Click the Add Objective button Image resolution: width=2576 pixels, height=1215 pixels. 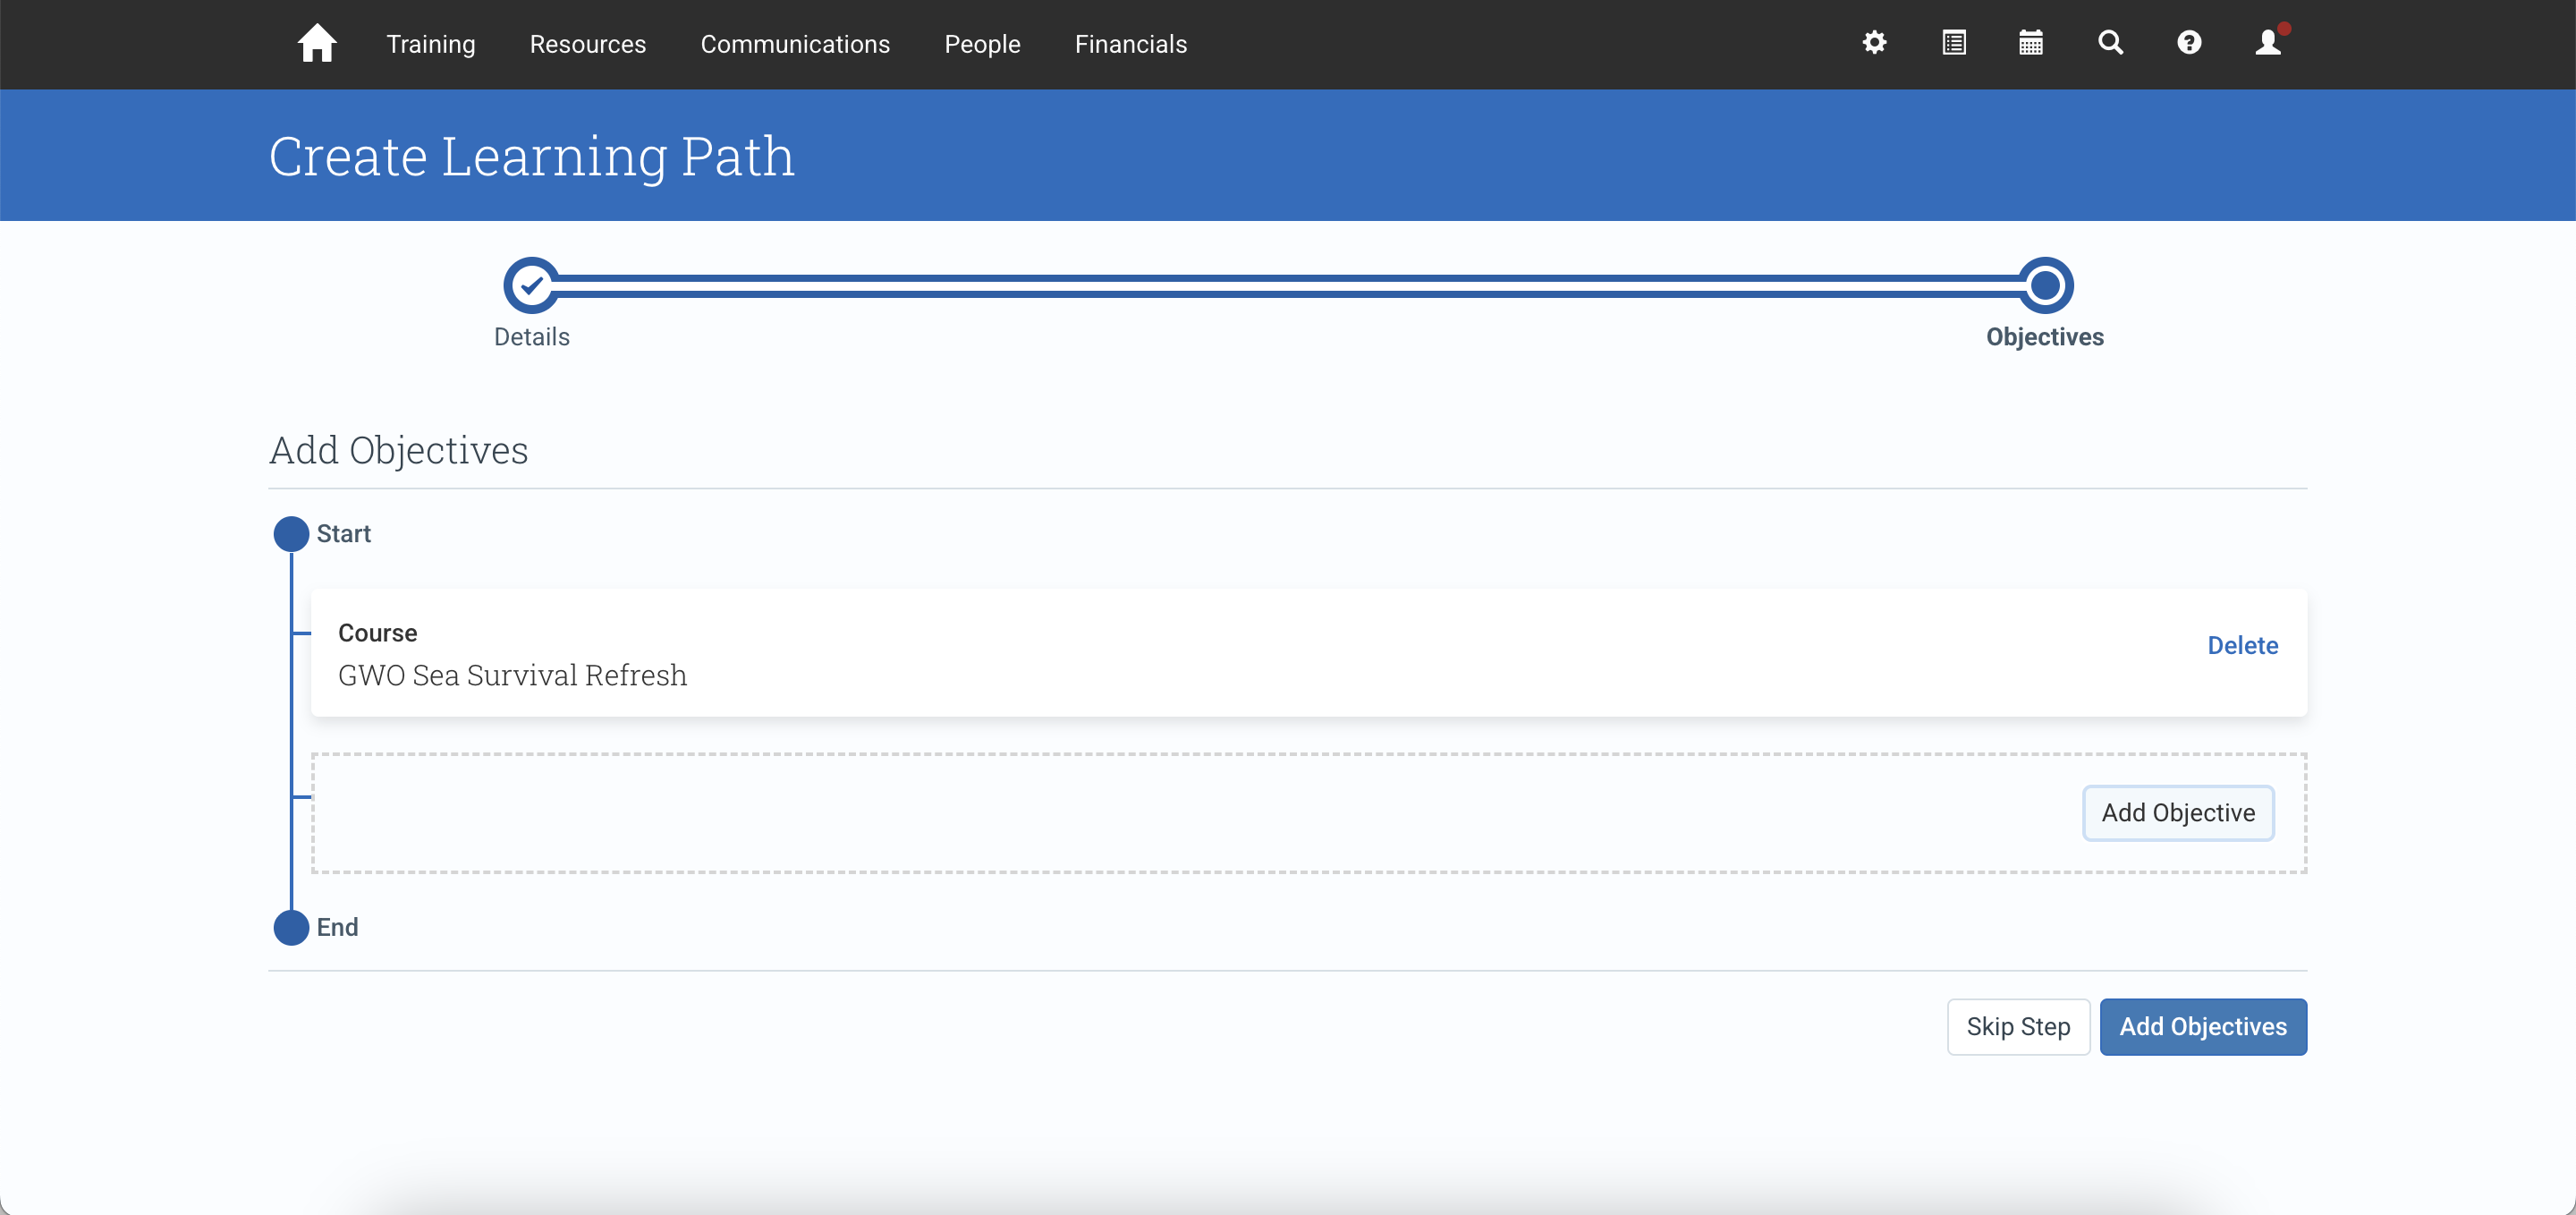click(x=2178, y=813)
